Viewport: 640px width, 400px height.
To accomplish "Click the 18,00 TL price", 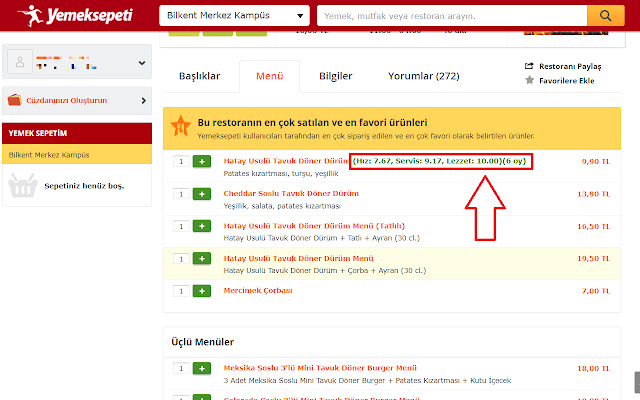I will point(593,368).
